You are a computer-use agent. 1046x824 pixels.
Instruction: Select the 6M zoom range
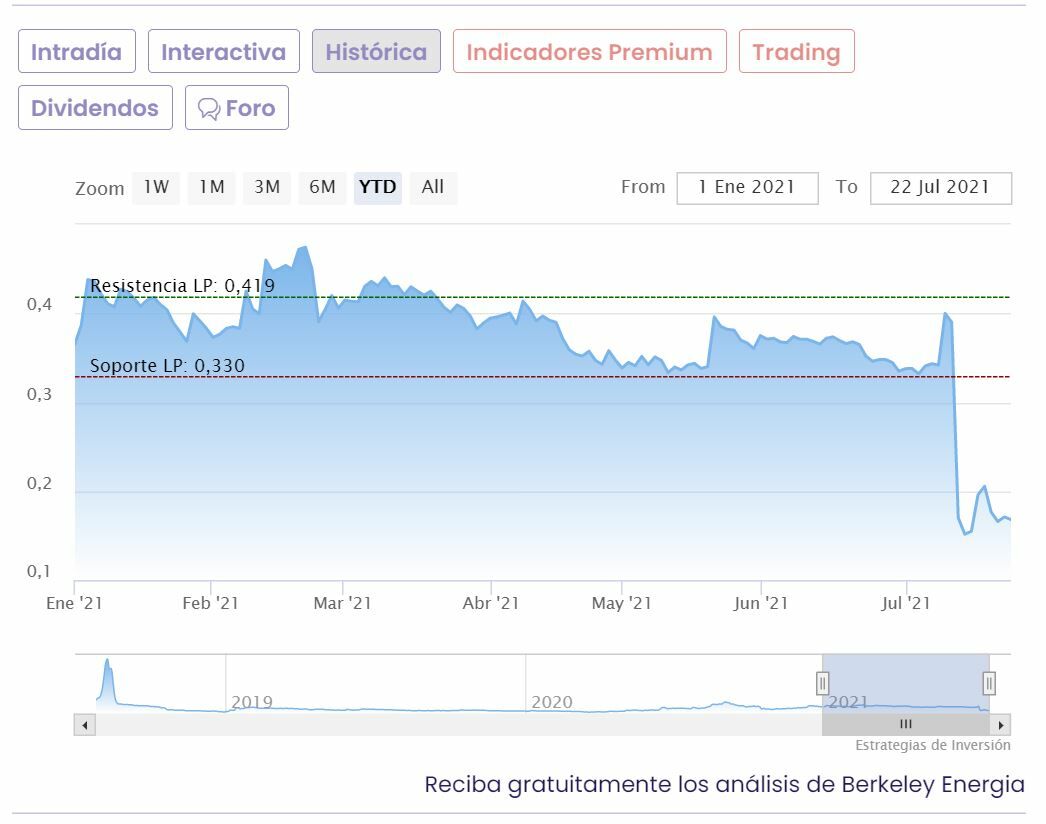tap(322, 187)
